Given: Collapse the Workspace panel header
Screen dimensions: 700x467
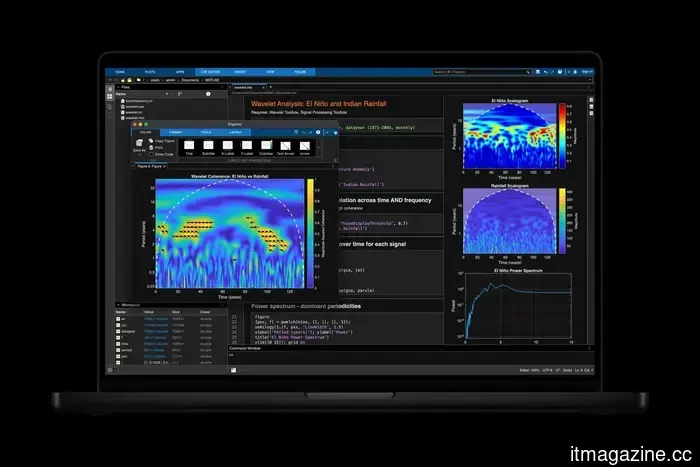Looking at the screenshot, I should point(118,304).
